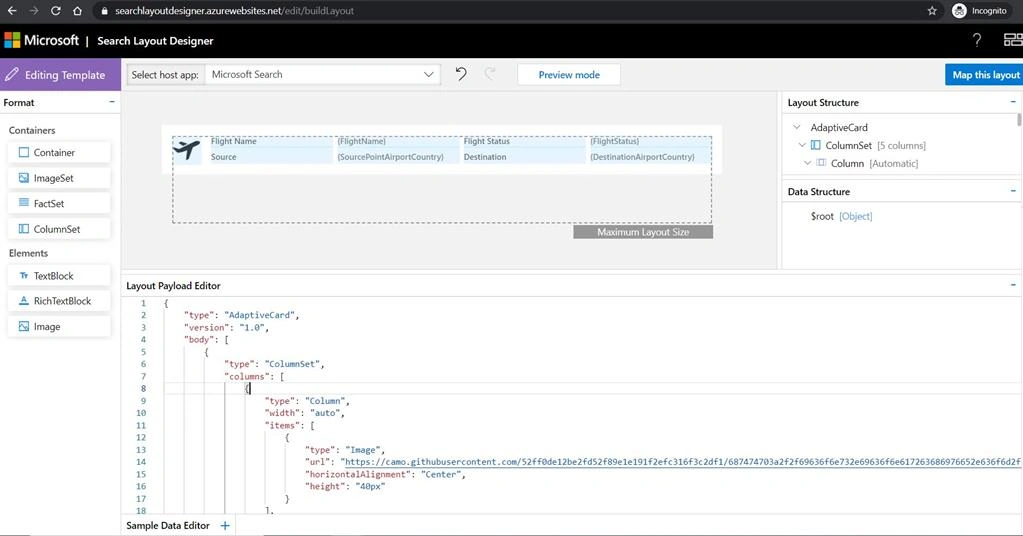Collapse the Column tree node chevron

[808, 162]
